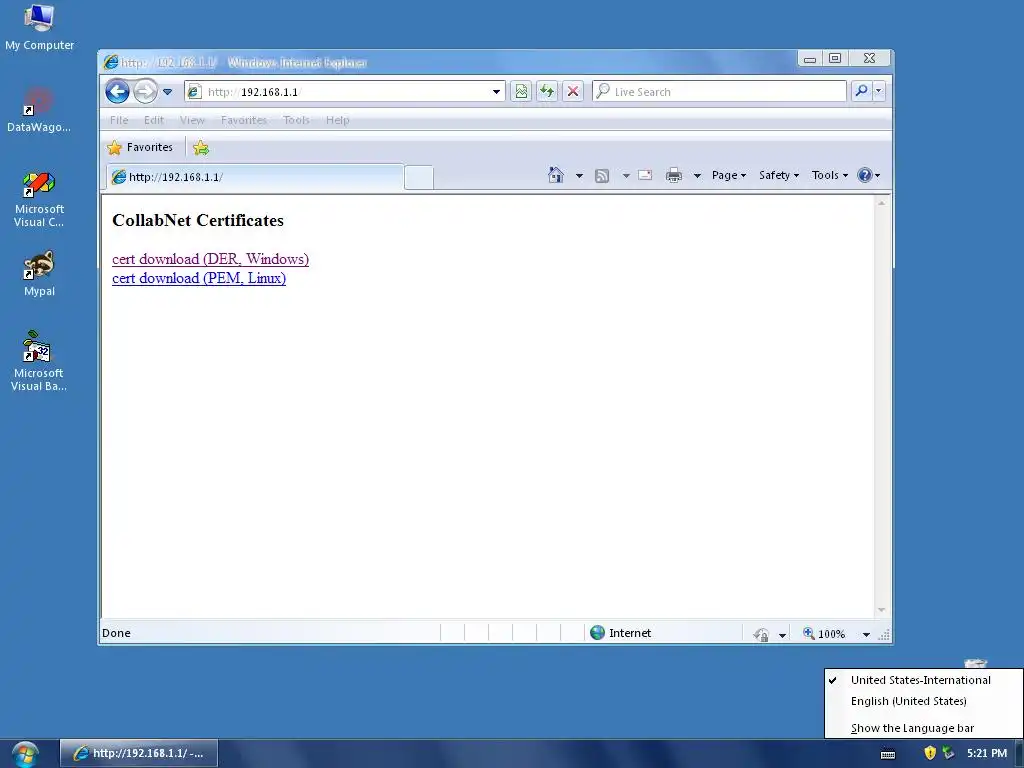Toggle Compatibility View icon
Image resolution: width=1024 pixels, height=768 pixels.
click(x=521, y=91)
